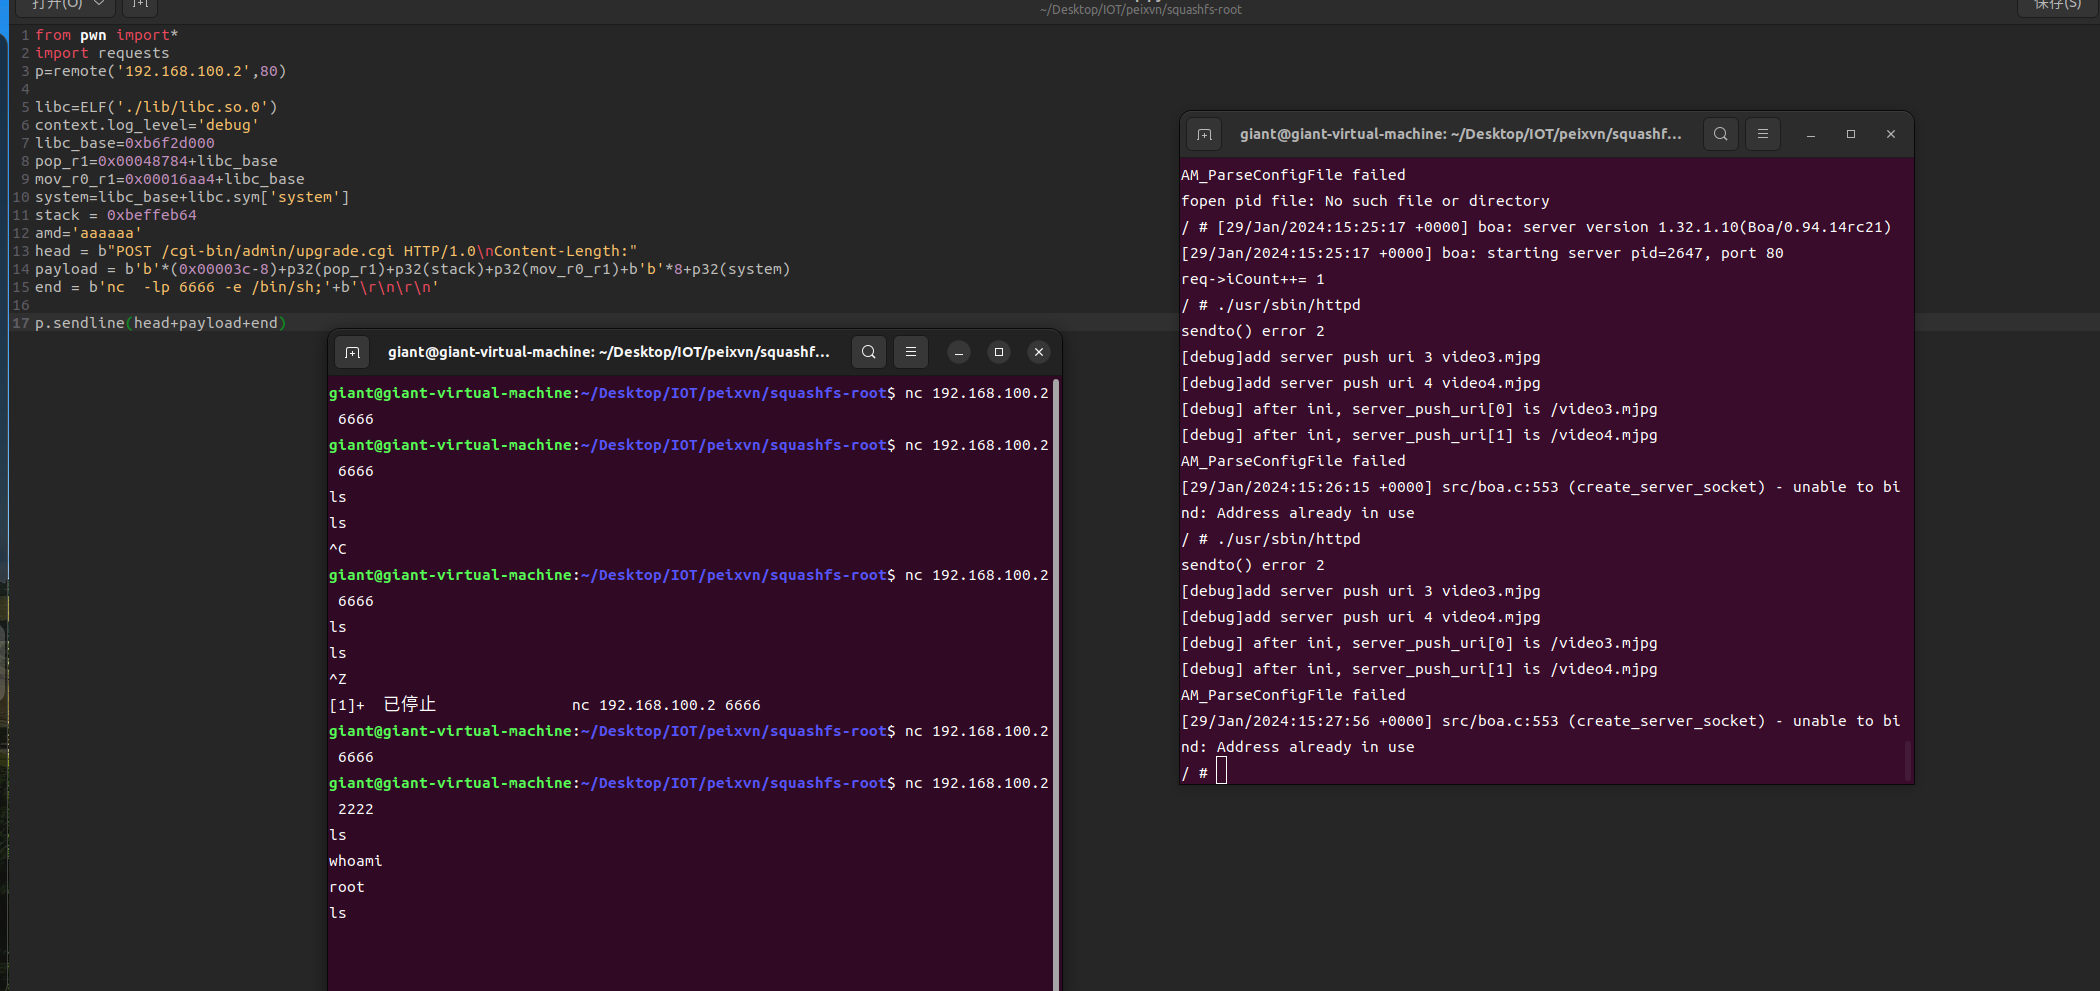Close the front terminal window

[x=1039, y=352]
